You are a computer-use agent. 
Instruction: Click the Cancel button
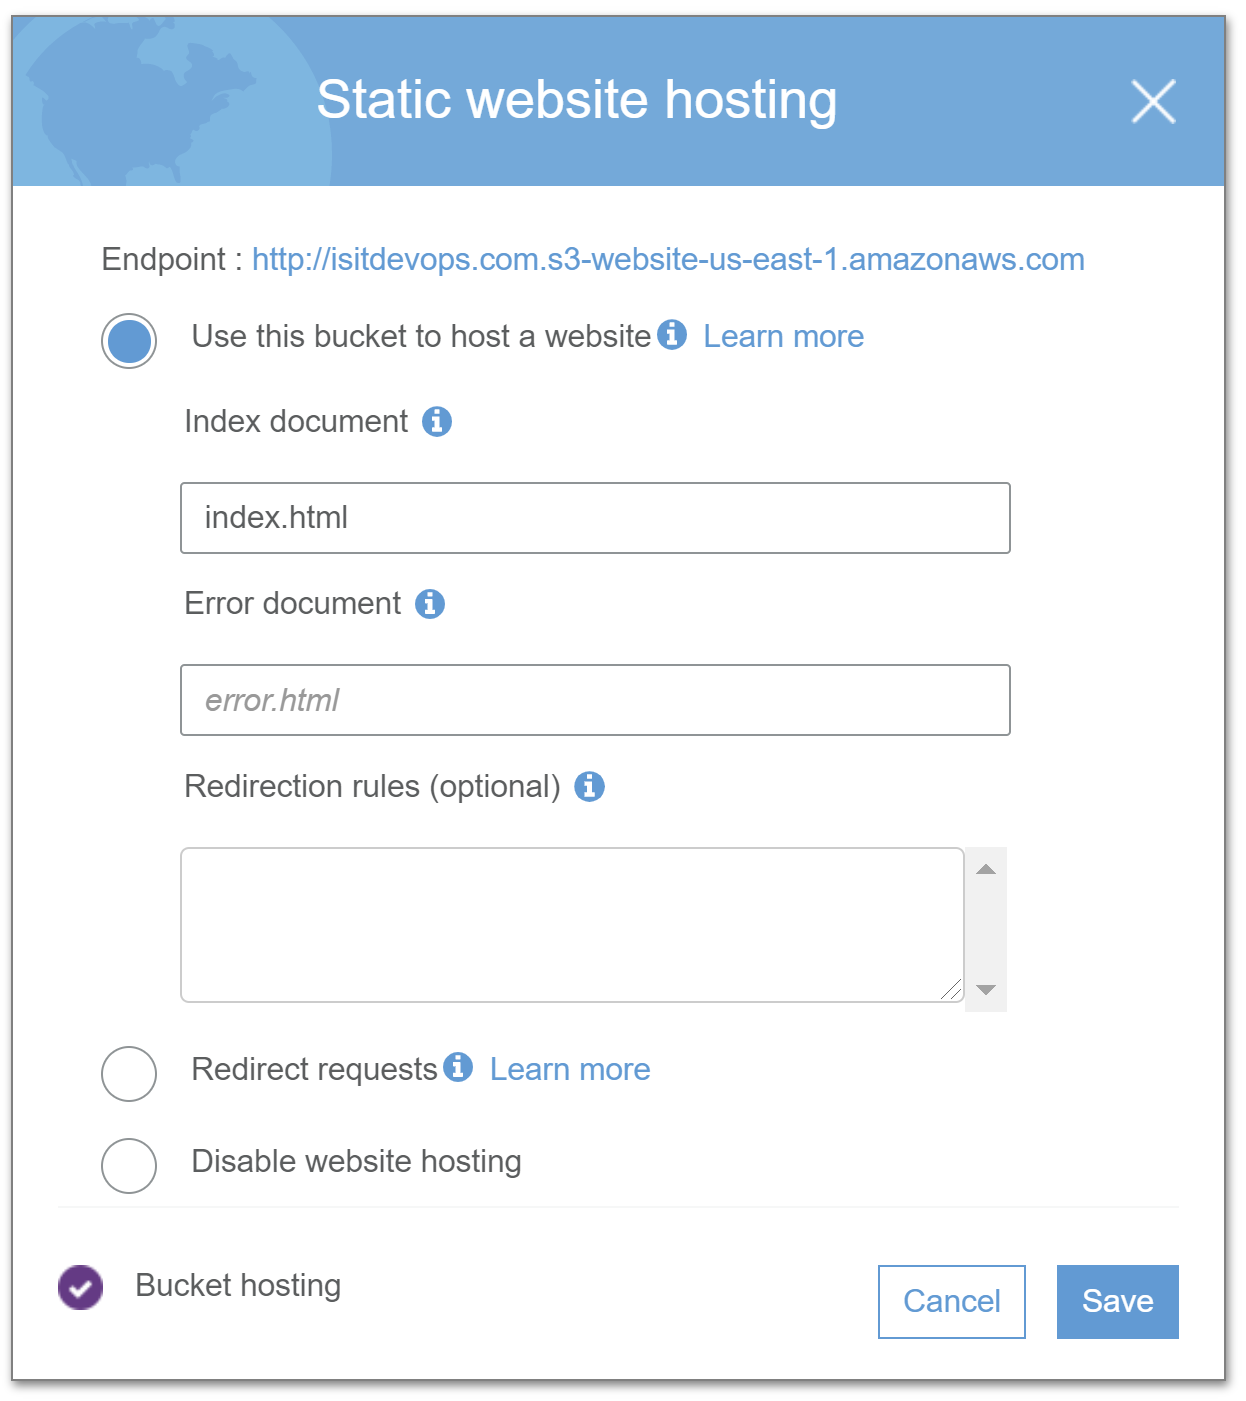coord(952,1302)
